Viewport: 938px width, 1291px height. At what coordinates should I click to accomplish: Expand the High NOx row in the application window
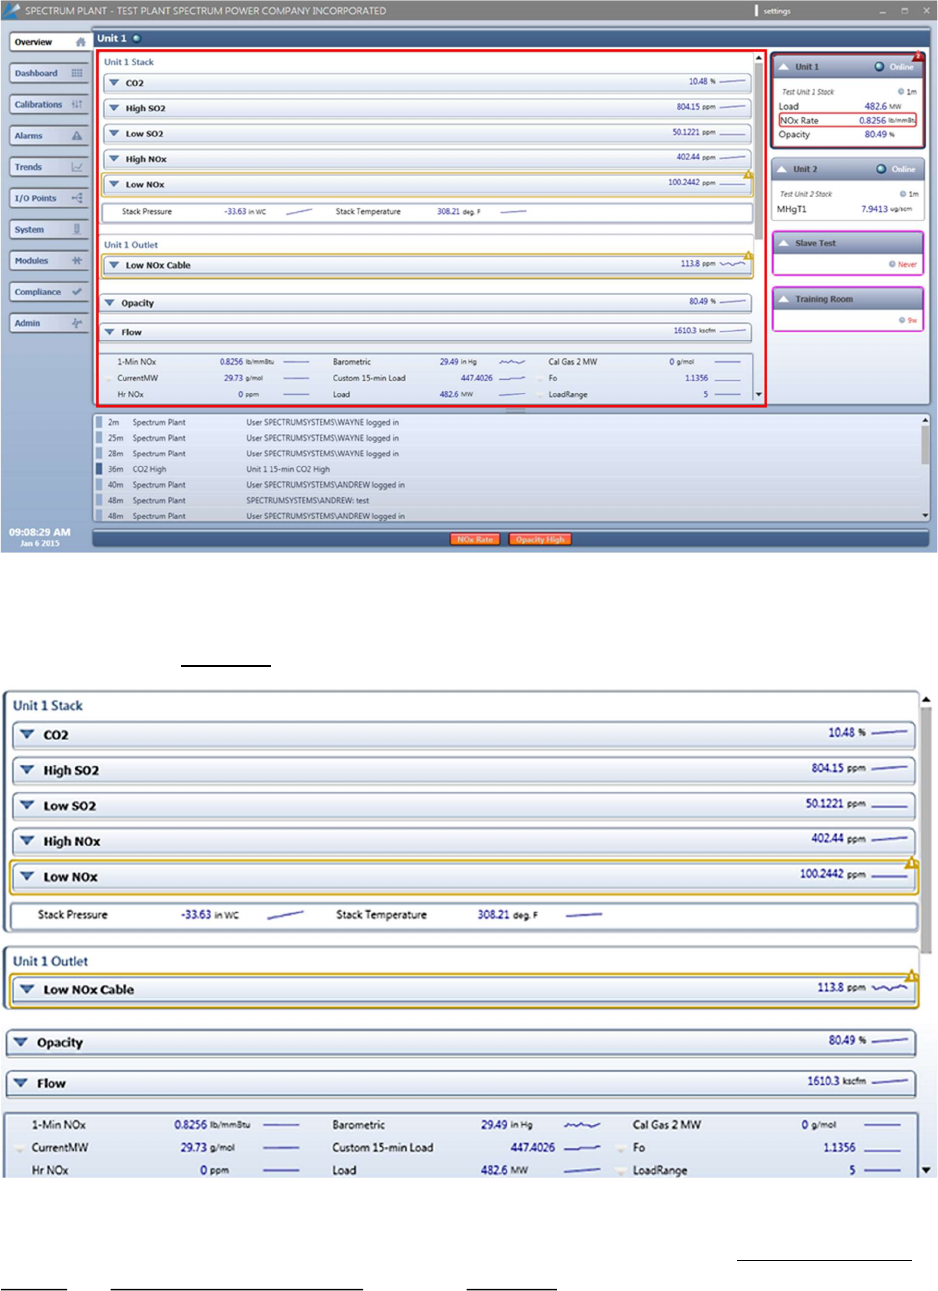click(x=114, y=159)
